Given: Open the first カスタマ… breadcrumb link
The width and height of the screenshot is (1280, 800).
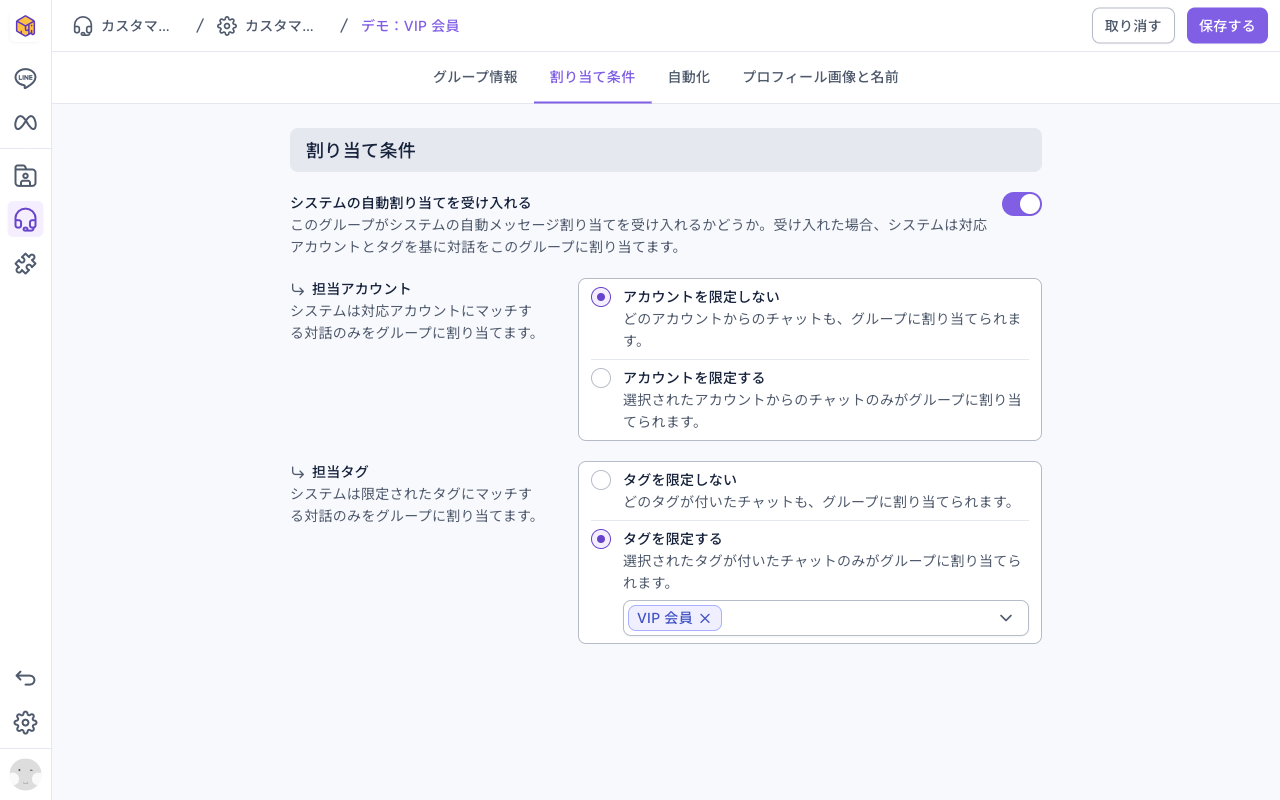Looking at the screenshot, I should pyautogui.click(x=135, y=26).
